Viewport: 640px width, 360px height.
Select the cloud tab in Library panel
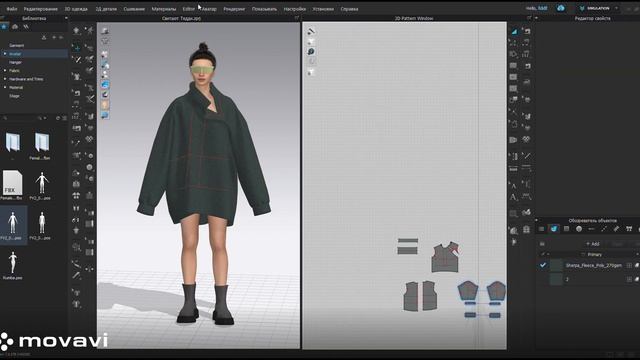[x=15, y=27]
